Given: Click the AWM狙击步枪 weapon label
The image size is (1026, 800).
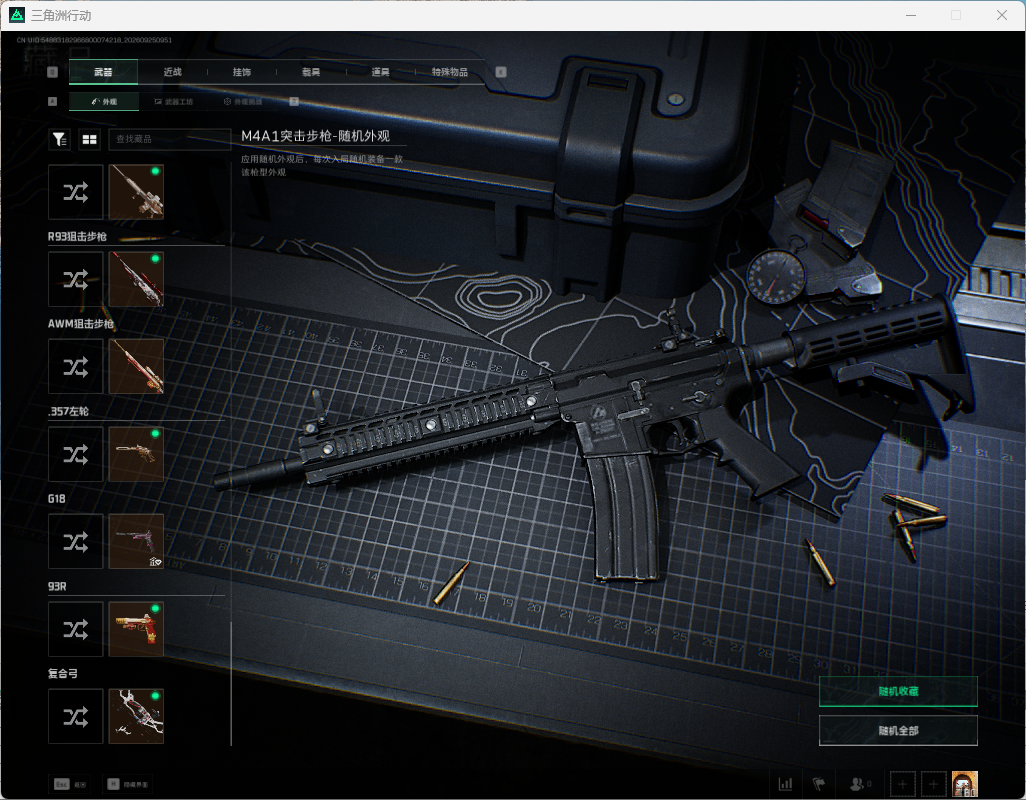Looking at the screenshot, I should click(x=80, y=324).
